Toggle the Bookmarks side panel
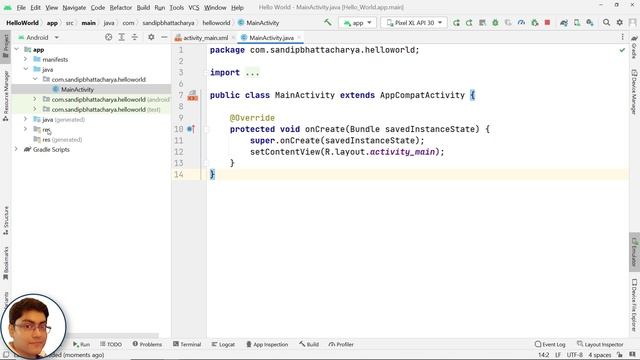 point(6,263)
